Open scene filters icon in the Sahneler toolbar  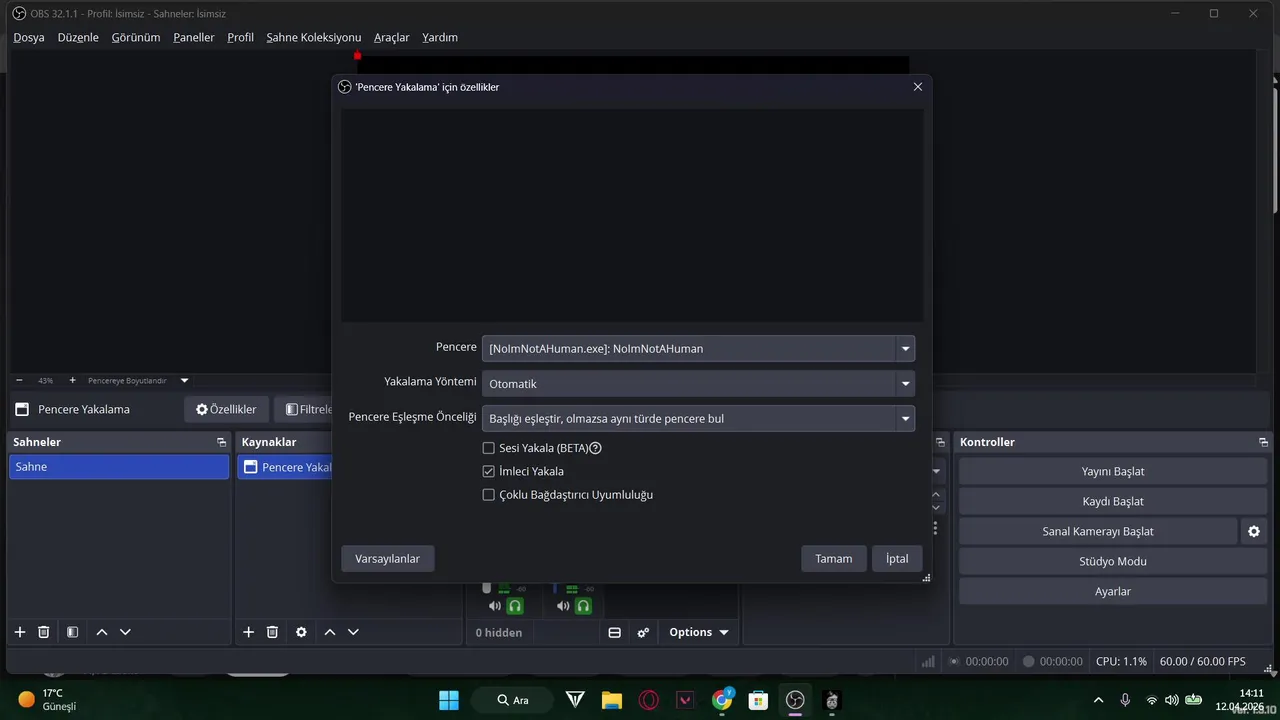pos(73,632)
